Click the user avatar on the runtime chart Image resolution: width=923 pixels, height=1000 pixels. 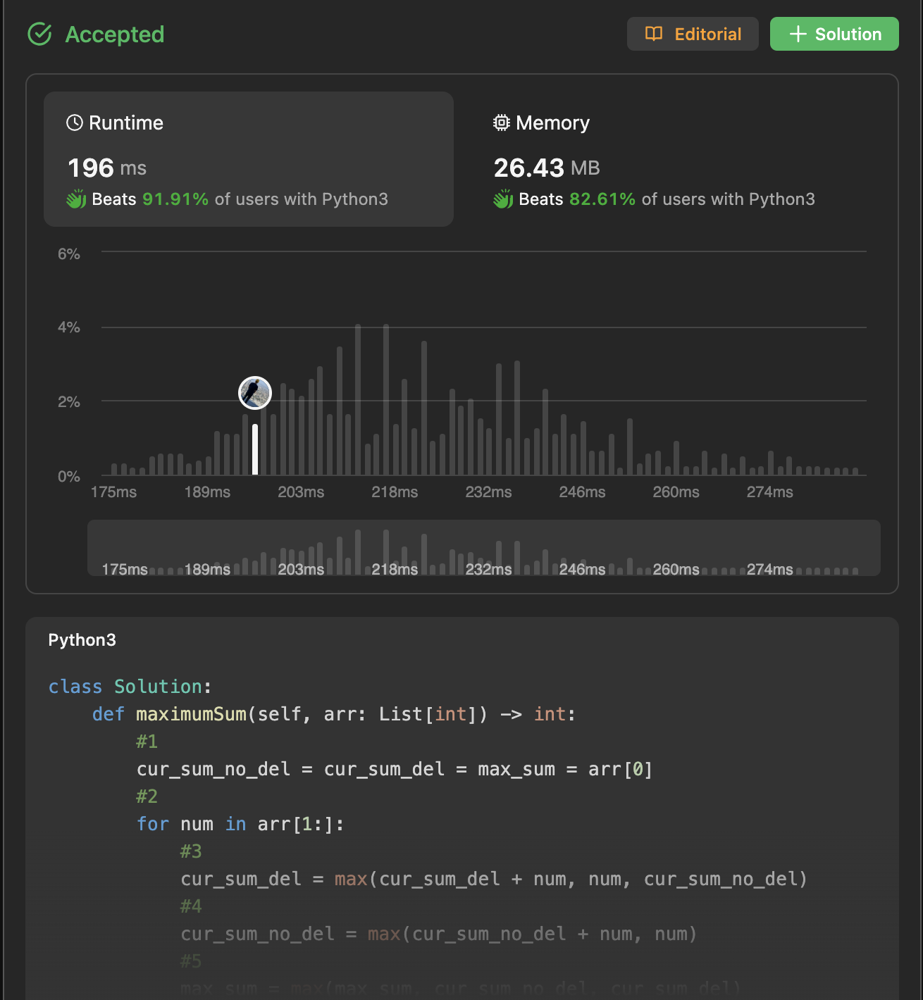click(x=255, y=392)
